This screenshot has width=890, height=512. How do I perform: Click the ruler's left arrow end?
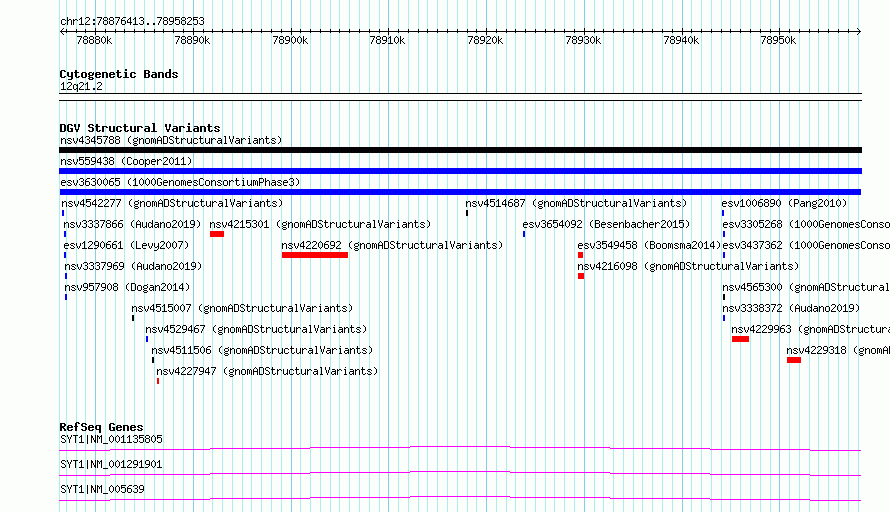(x=62, y=31)
